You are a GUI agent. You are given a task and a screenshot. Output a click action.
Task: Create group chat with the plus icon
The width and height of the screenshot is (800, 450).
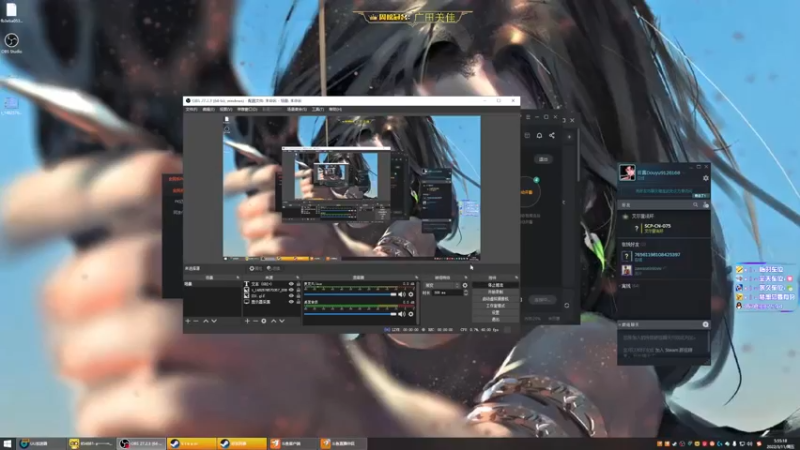(x=706, y=324)
